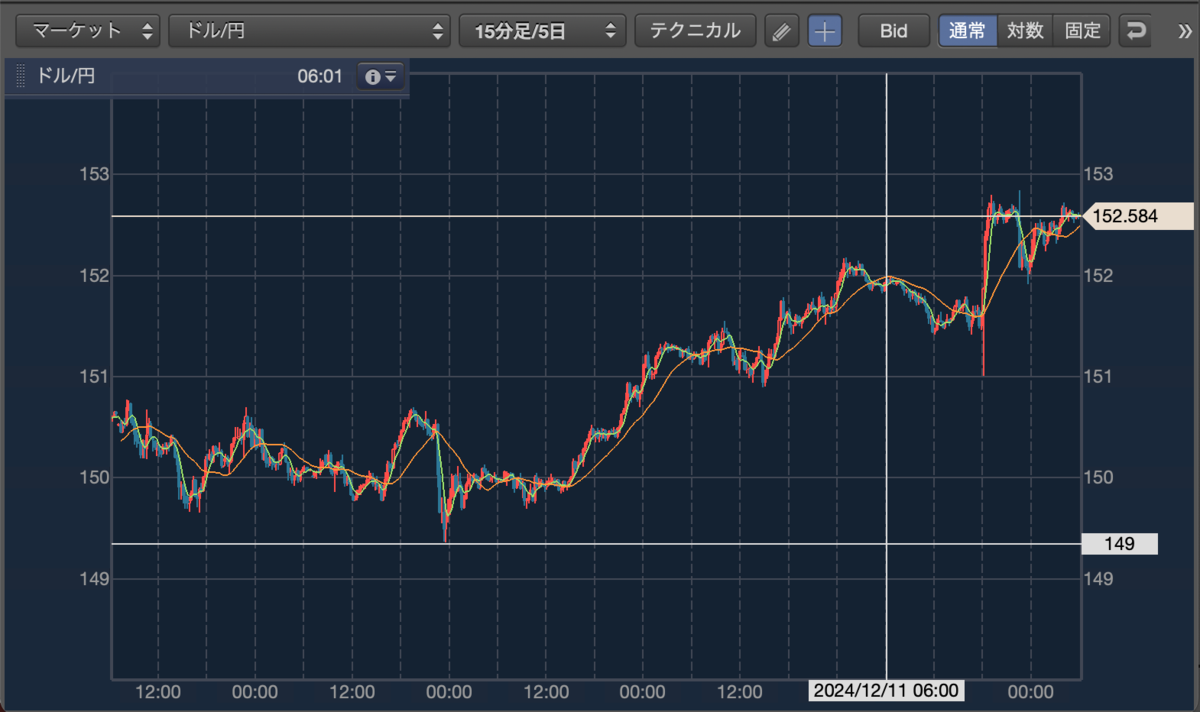Click the 2024/12/11 06:00 date marker
This screenshot has height=712, width=1200.
pos(887,690)
